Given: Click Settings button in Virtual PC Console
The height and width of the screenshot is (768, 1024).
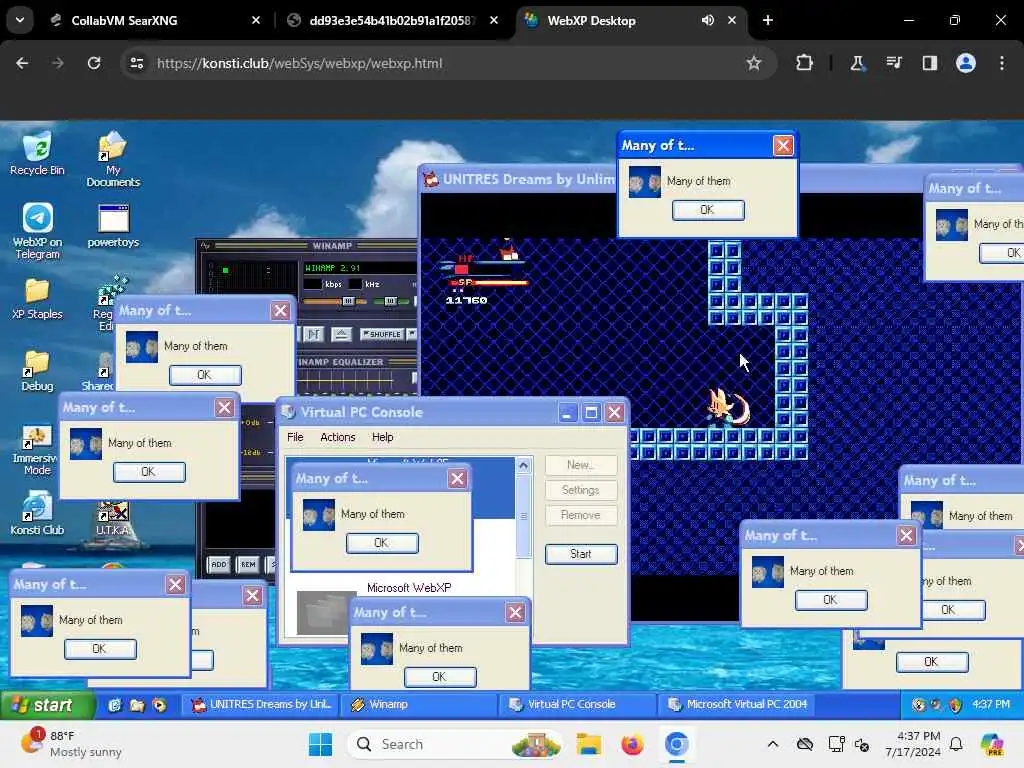Looking at the screenshot, I should [581, 490].
